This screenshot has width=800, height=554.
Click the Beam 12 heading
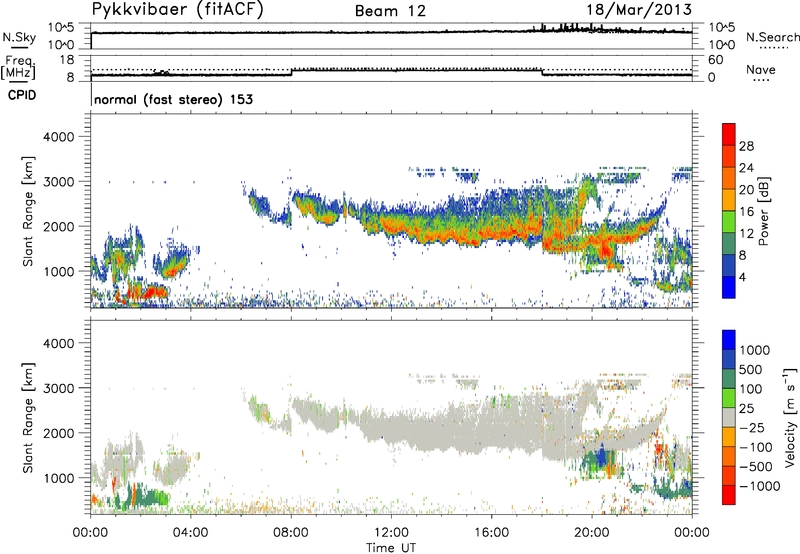(x=390, y=11)
